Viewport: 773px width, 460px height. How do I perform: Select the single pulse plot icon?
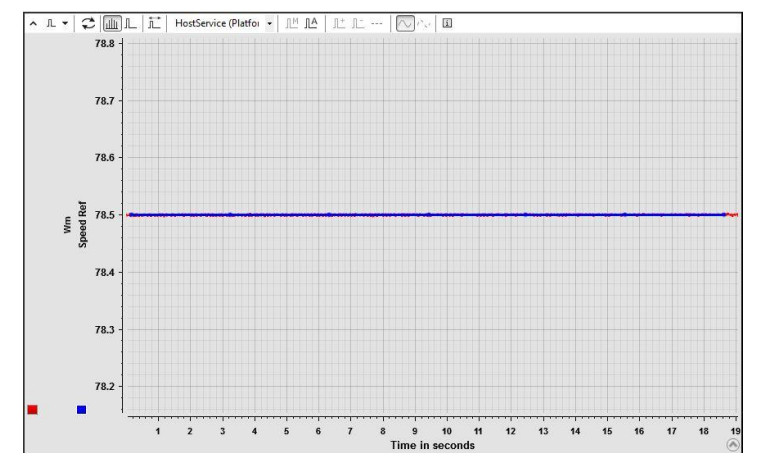128,20
